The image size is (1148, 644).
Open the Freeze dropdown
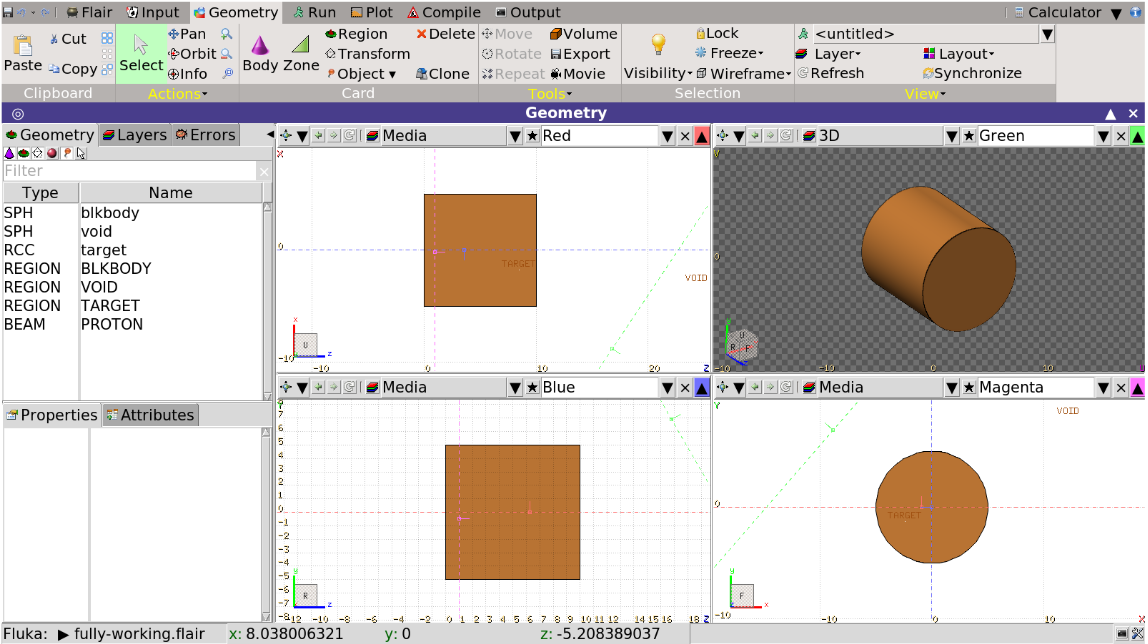[x=729, y=53]
